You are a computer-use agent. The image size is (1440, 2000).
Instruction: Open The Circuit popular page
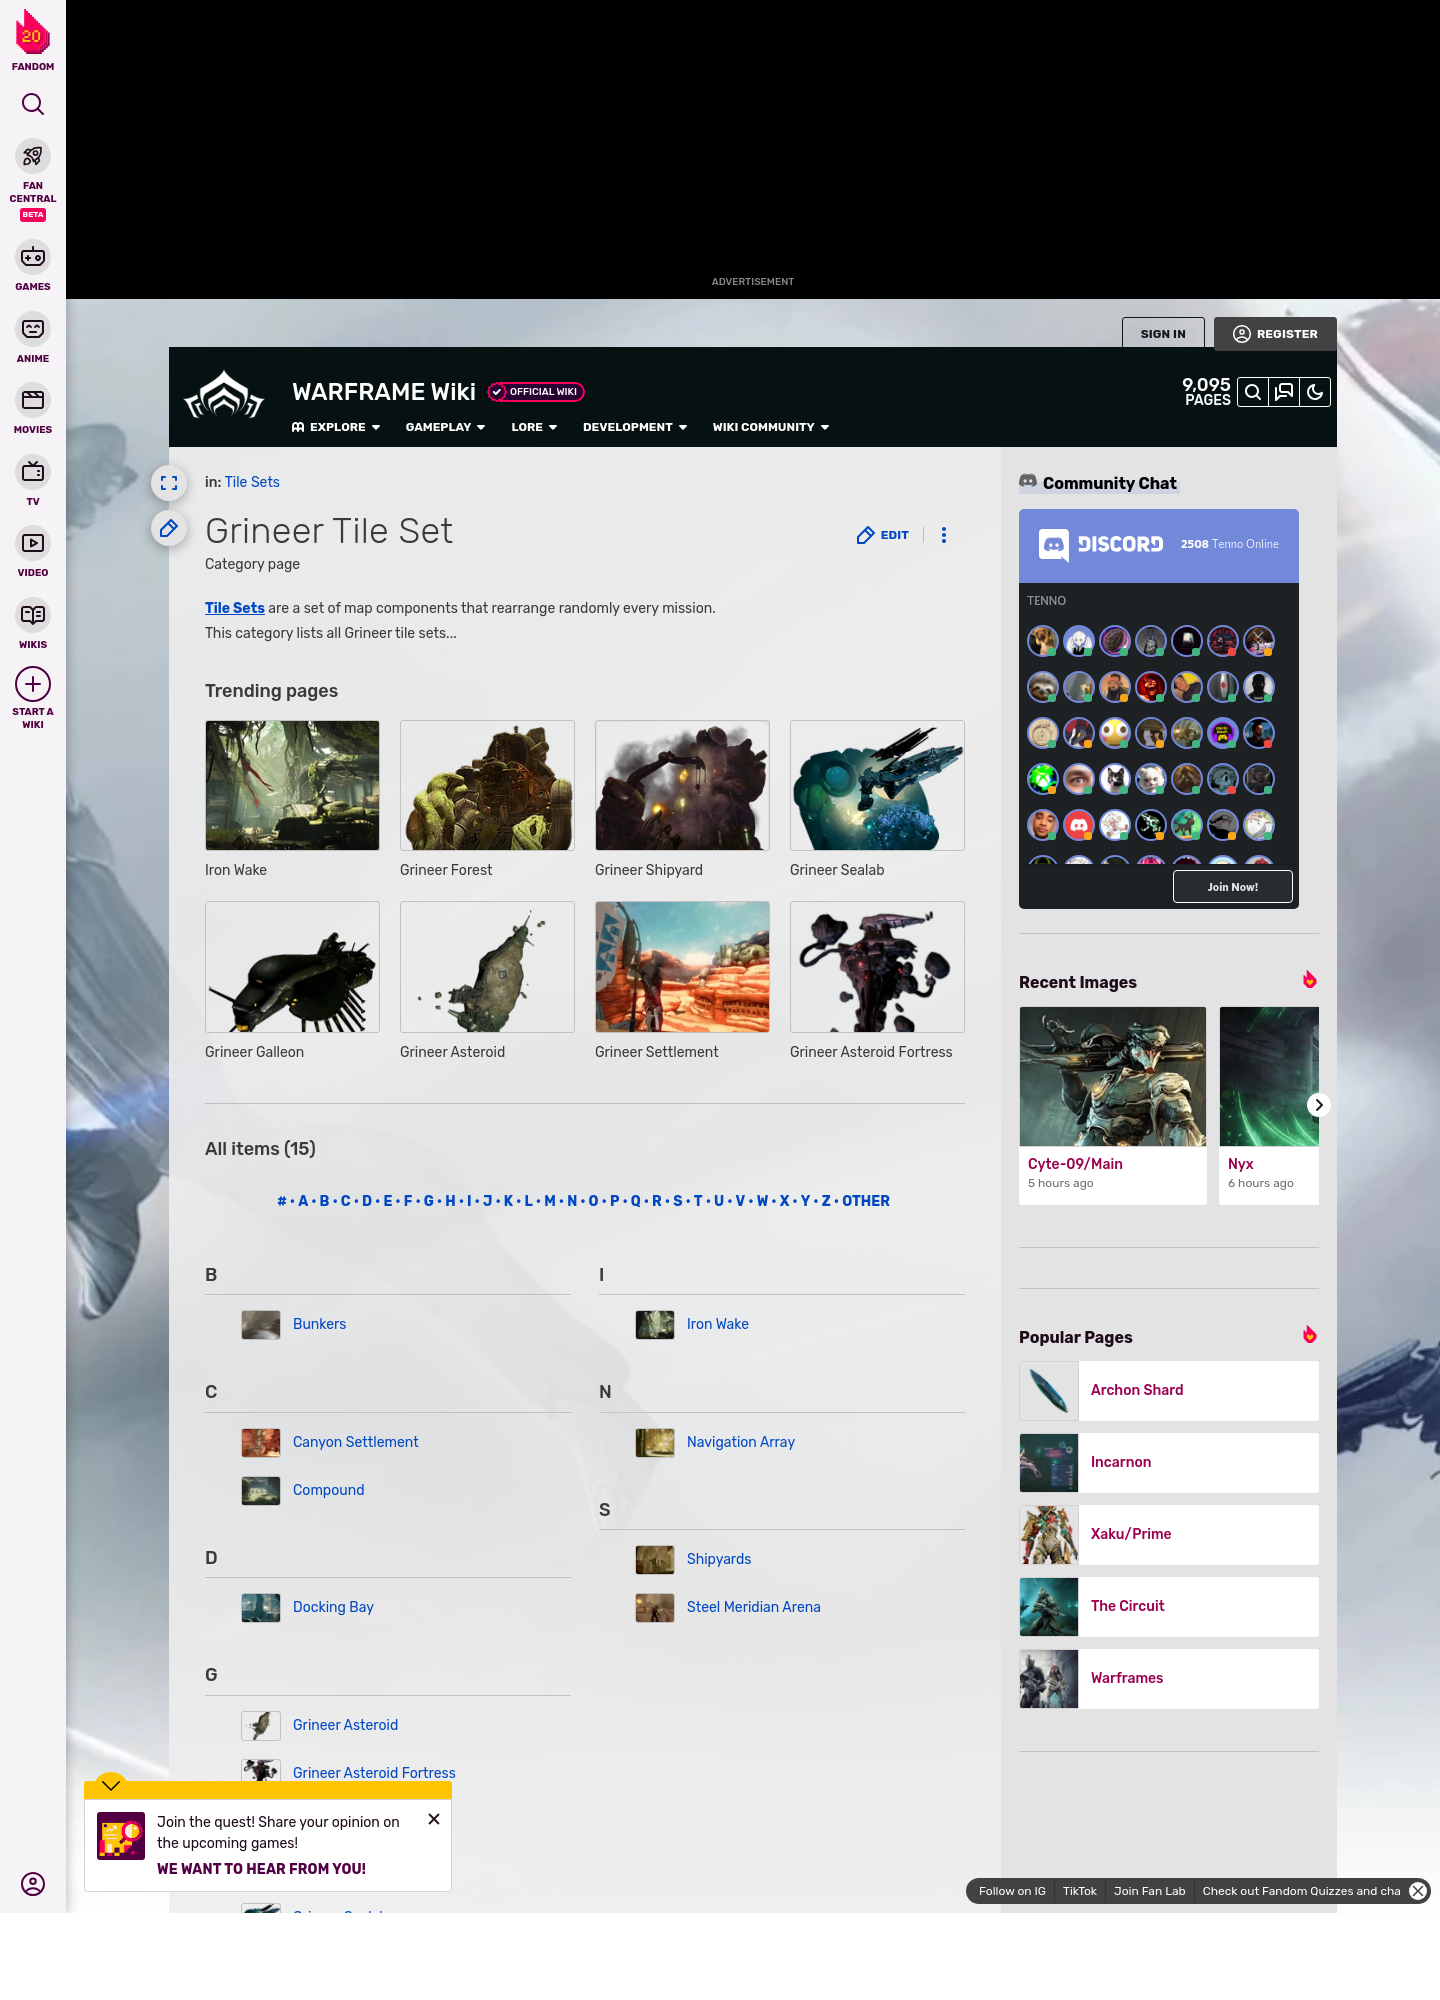point(1169,1606)
